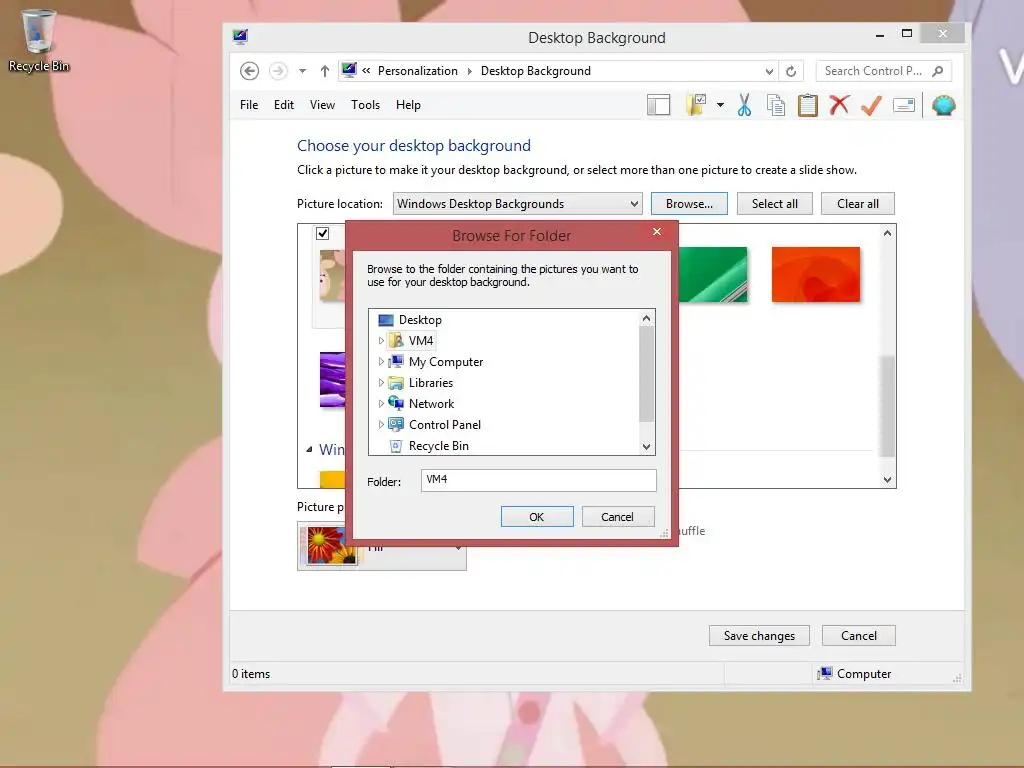Select Recycle Bin in folder tree

coord(438,445)
